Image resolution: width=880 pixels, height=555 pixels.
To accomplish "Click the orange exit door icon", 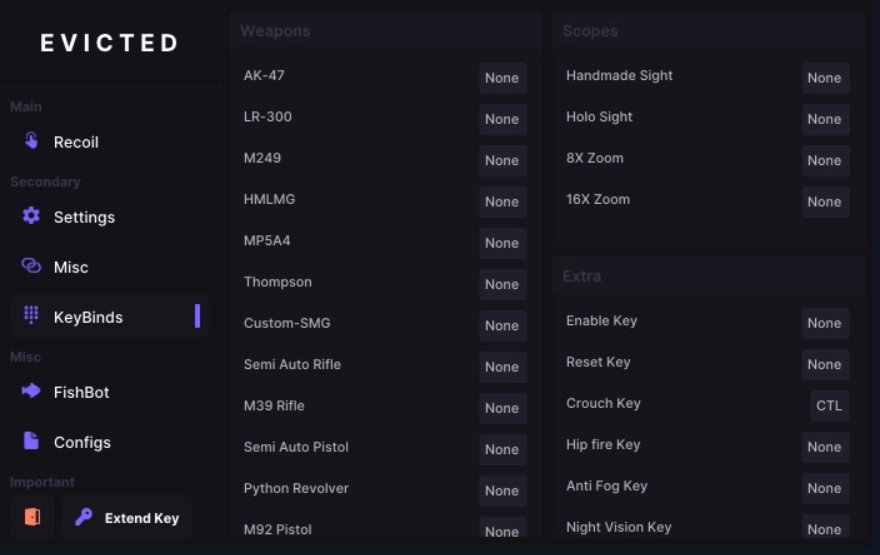I will pyautogui.click(x=32, y=517).
